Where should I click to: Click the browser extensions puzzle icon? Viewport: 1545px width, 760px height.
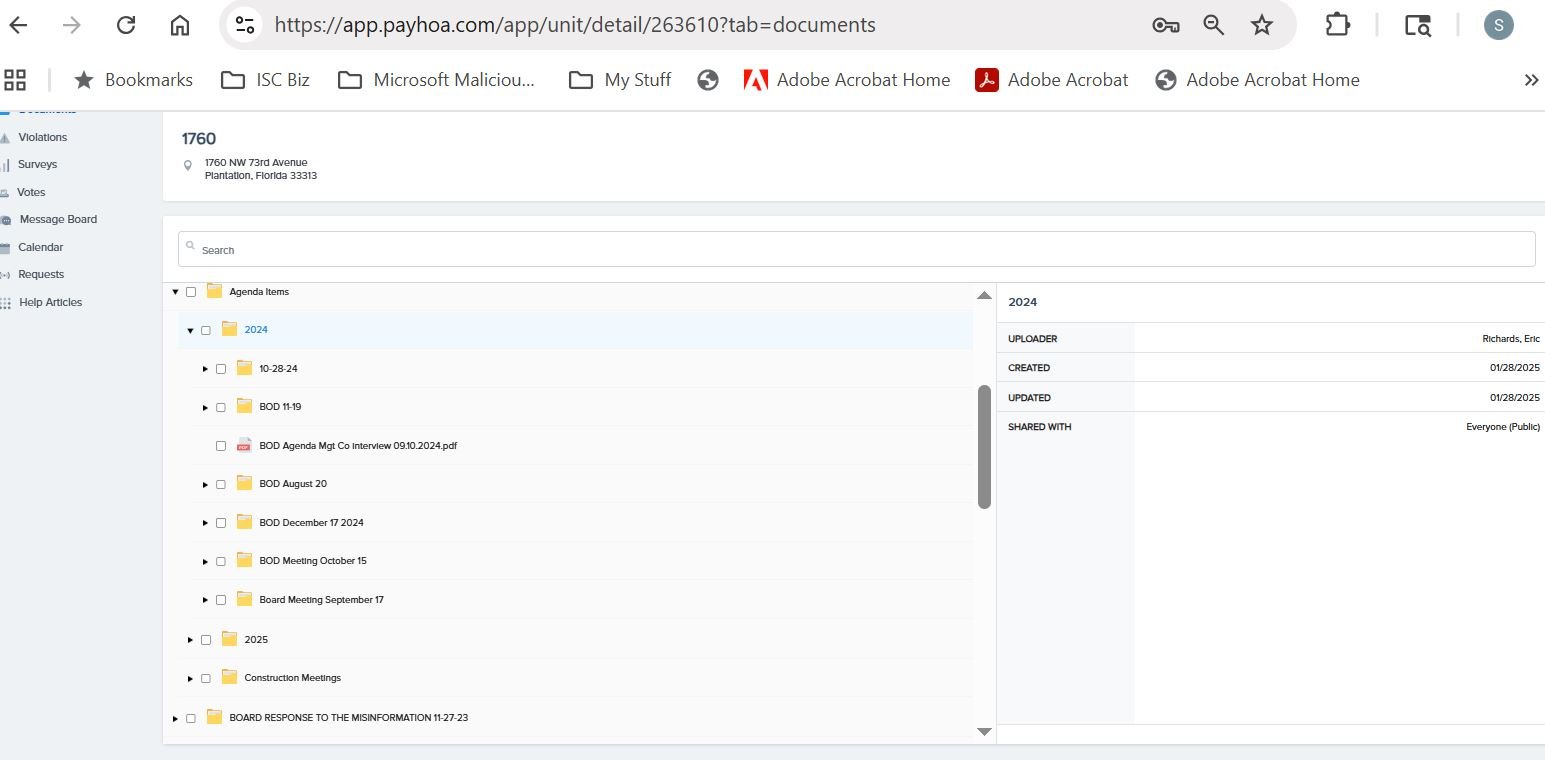(1337, 25)
